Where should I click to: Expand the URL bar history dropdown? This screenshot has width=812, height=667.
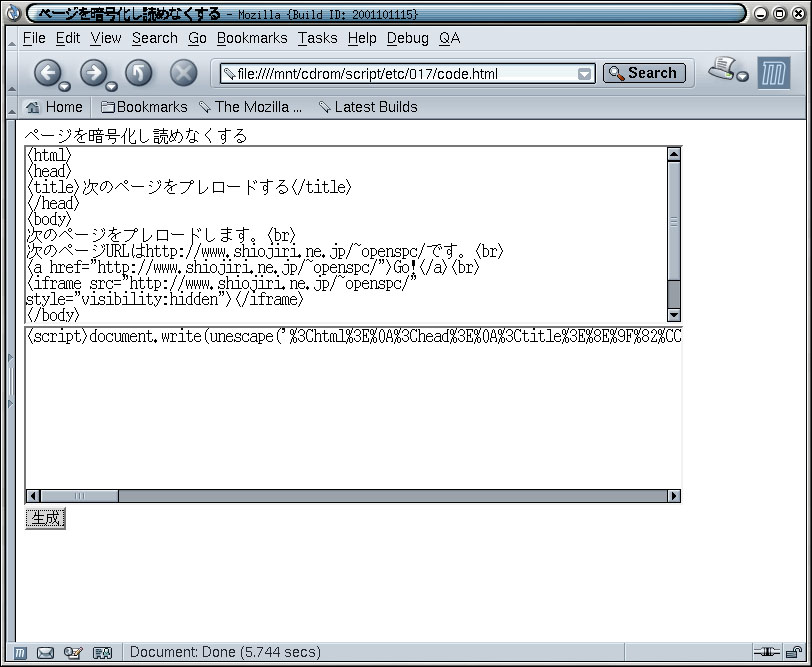pos(584,74)
